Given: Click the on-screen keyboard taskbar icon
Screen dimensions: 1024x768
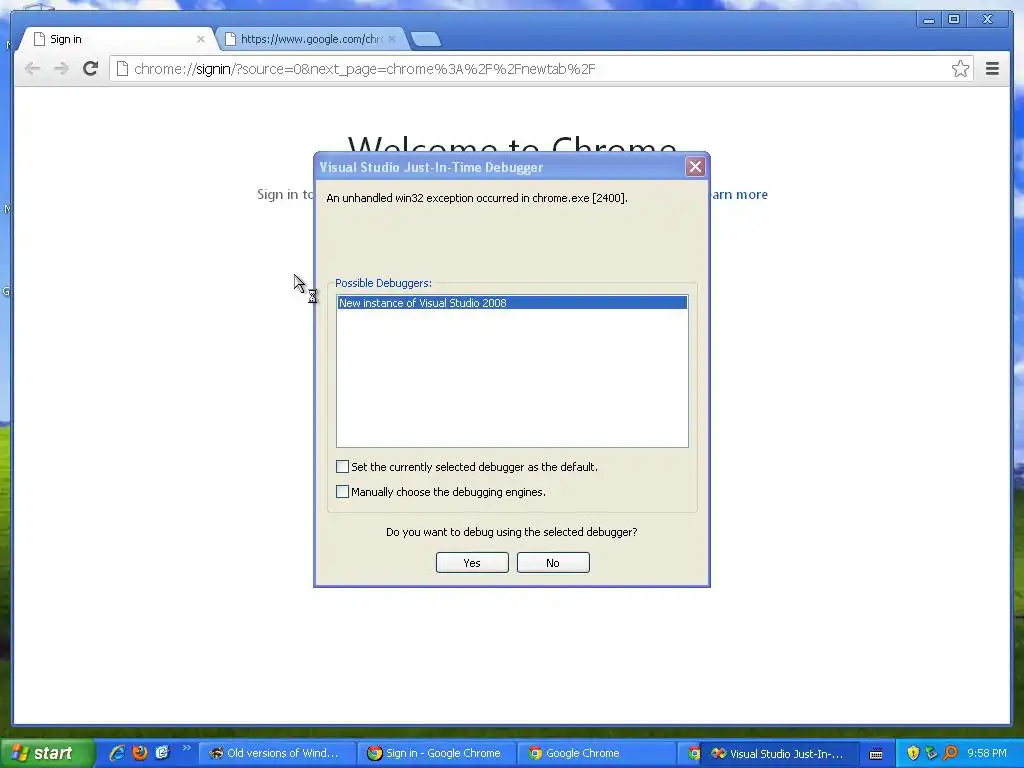Looking at the screenshot, I should (876, 754).
